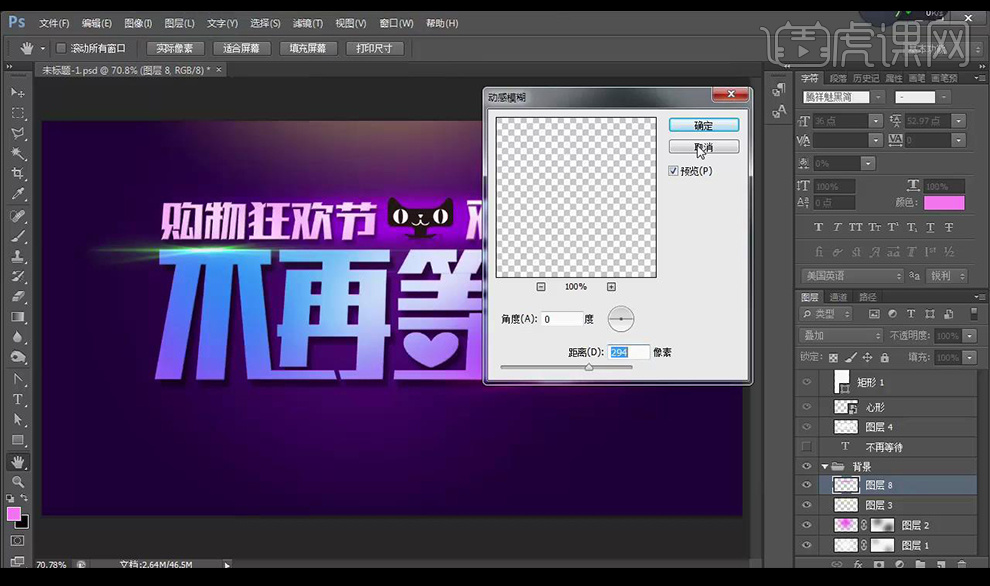This screenshot has height=586, width=990.
Task: Apply underline text style in Character panel
Action: pos(930,227)
